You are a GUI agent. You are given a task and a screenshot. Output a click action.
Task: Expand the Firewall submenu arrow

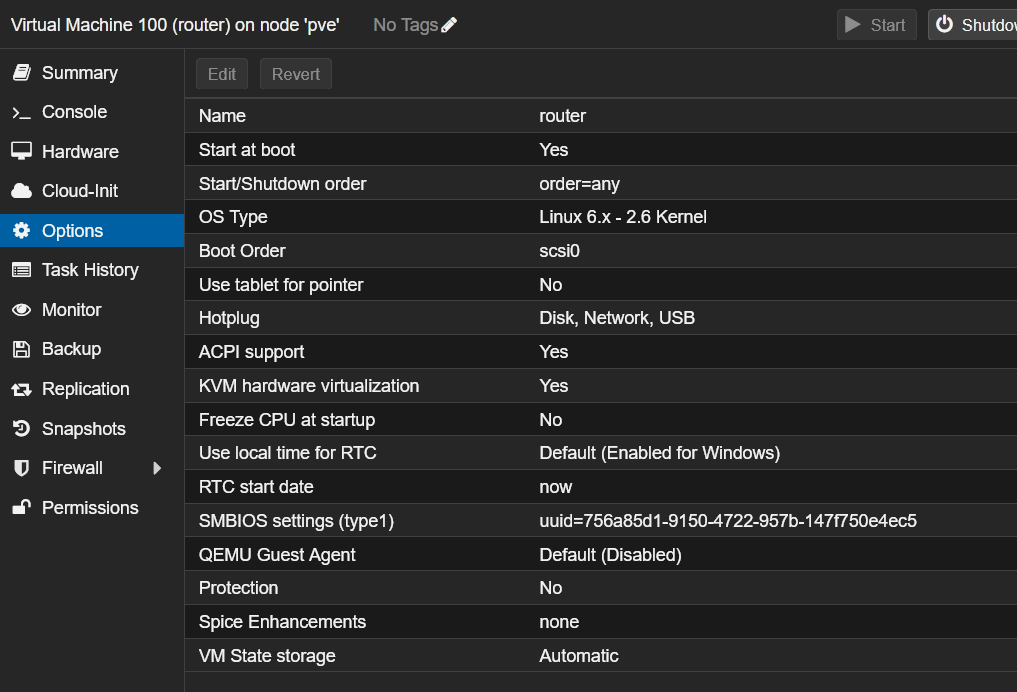(157, 468)
